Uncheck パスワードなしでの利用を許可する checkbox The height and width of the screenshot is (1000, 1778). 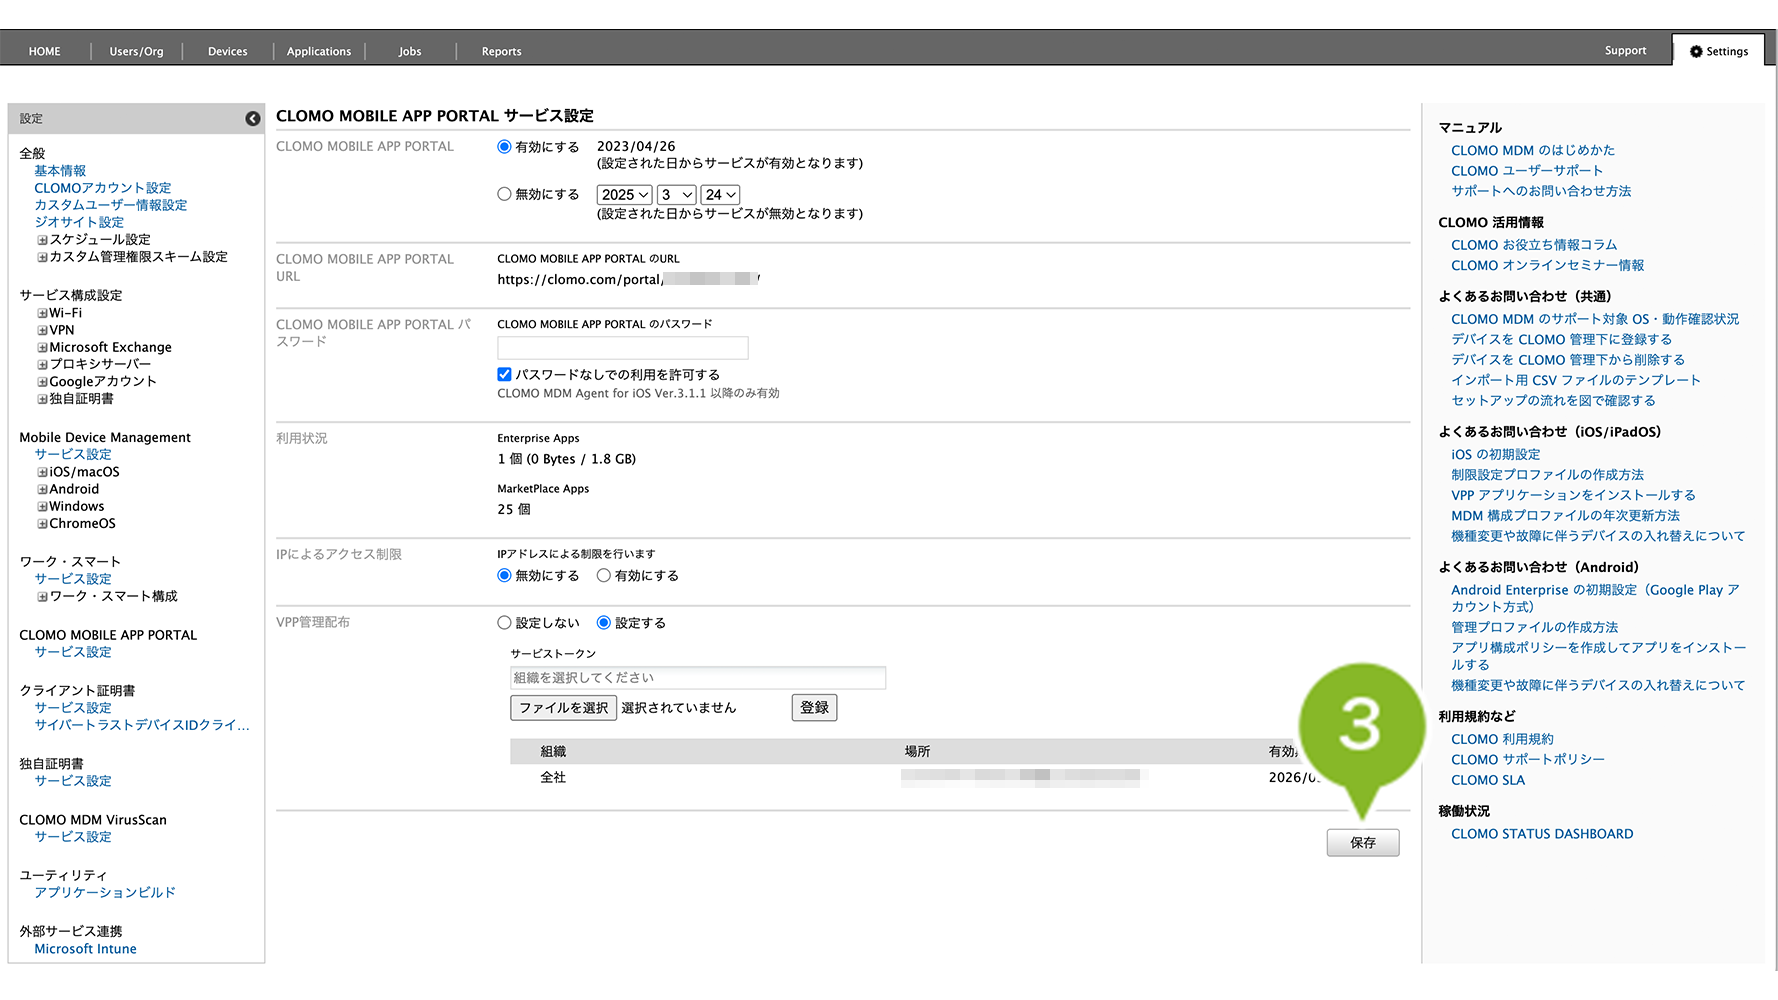(x=505, y=375)
